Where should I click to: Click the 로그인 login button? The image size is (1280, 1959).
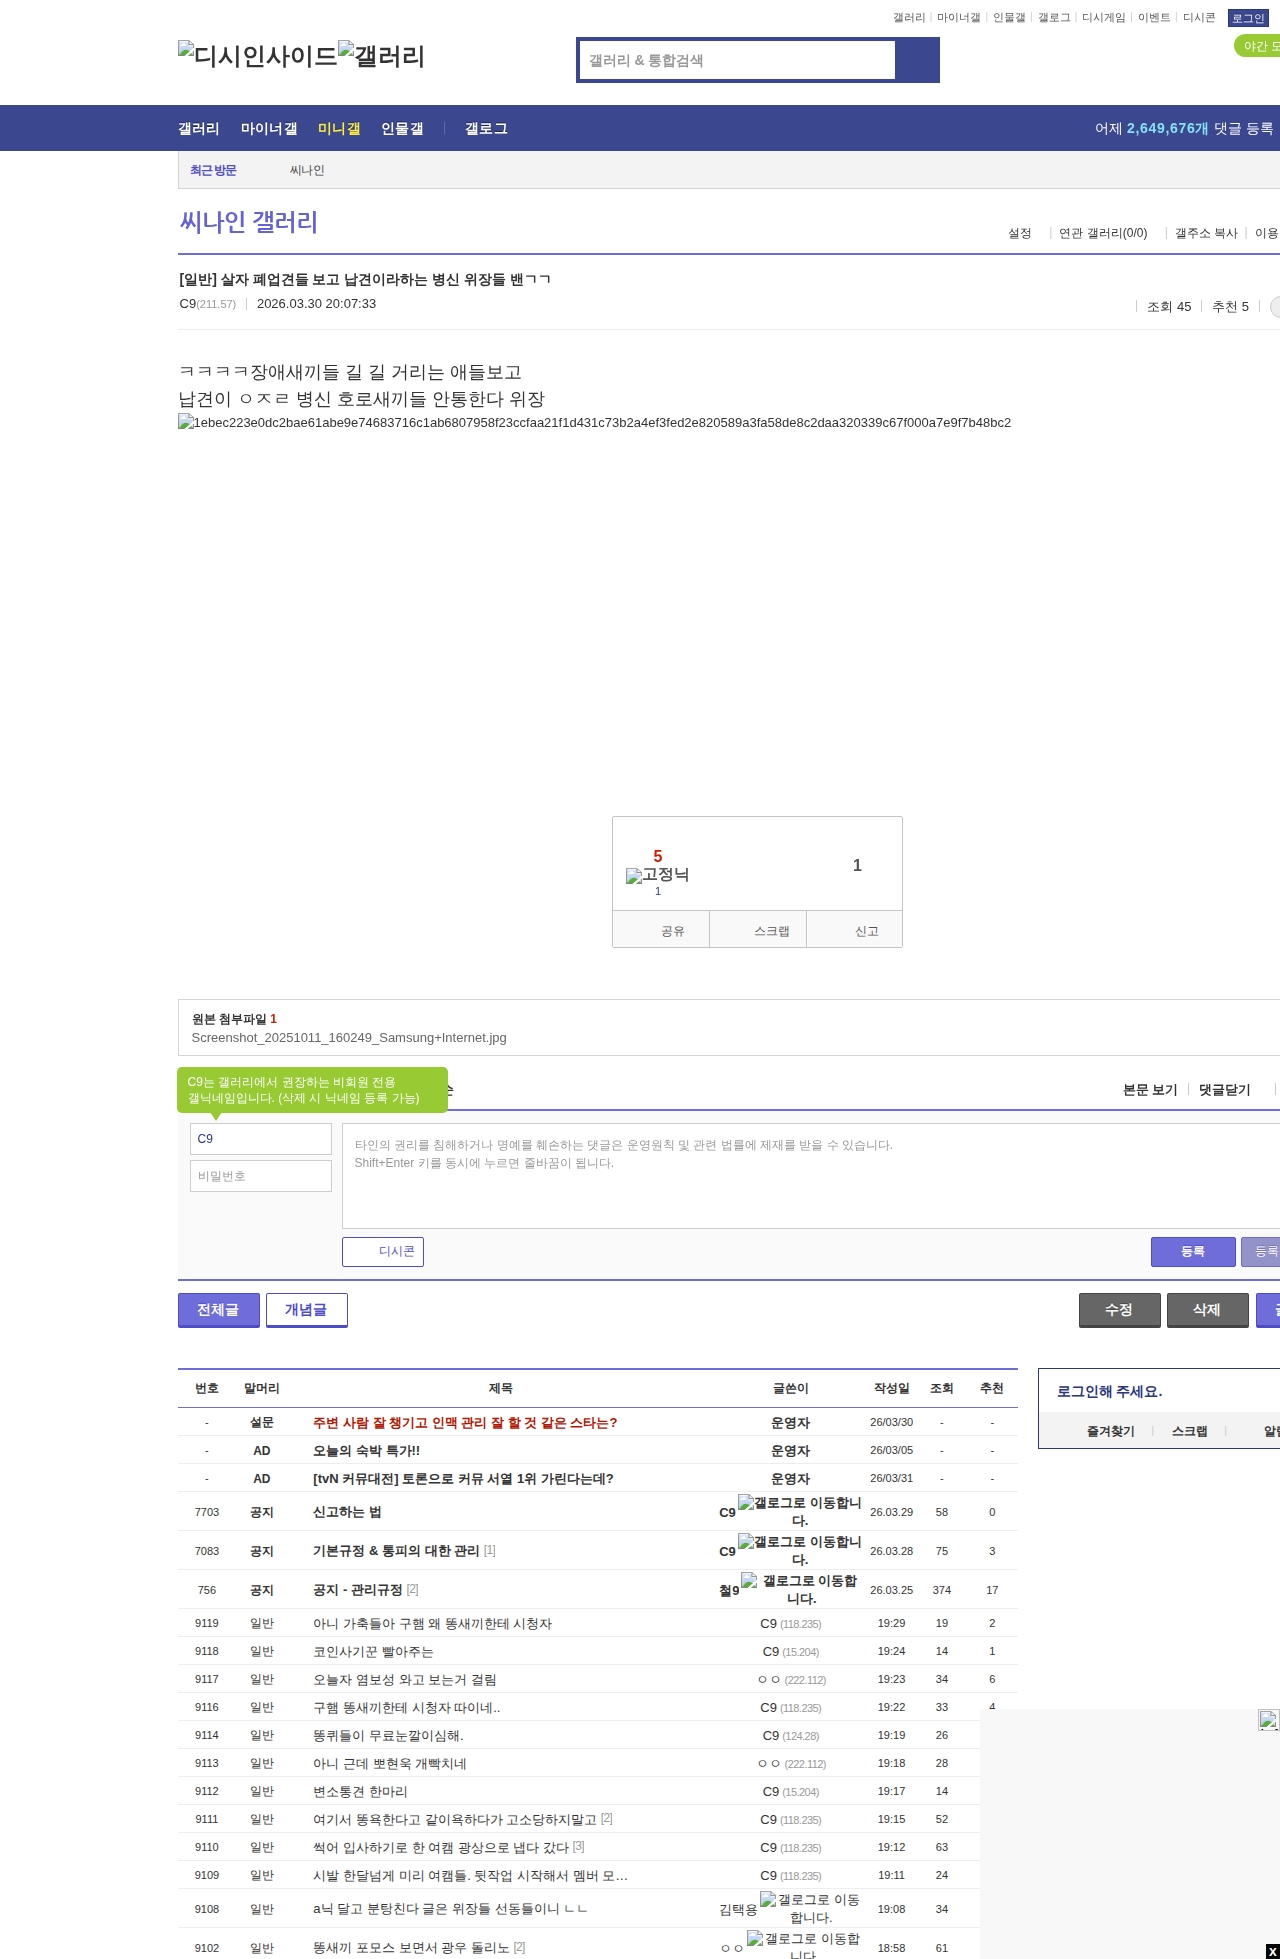[x=1247, y=18]
